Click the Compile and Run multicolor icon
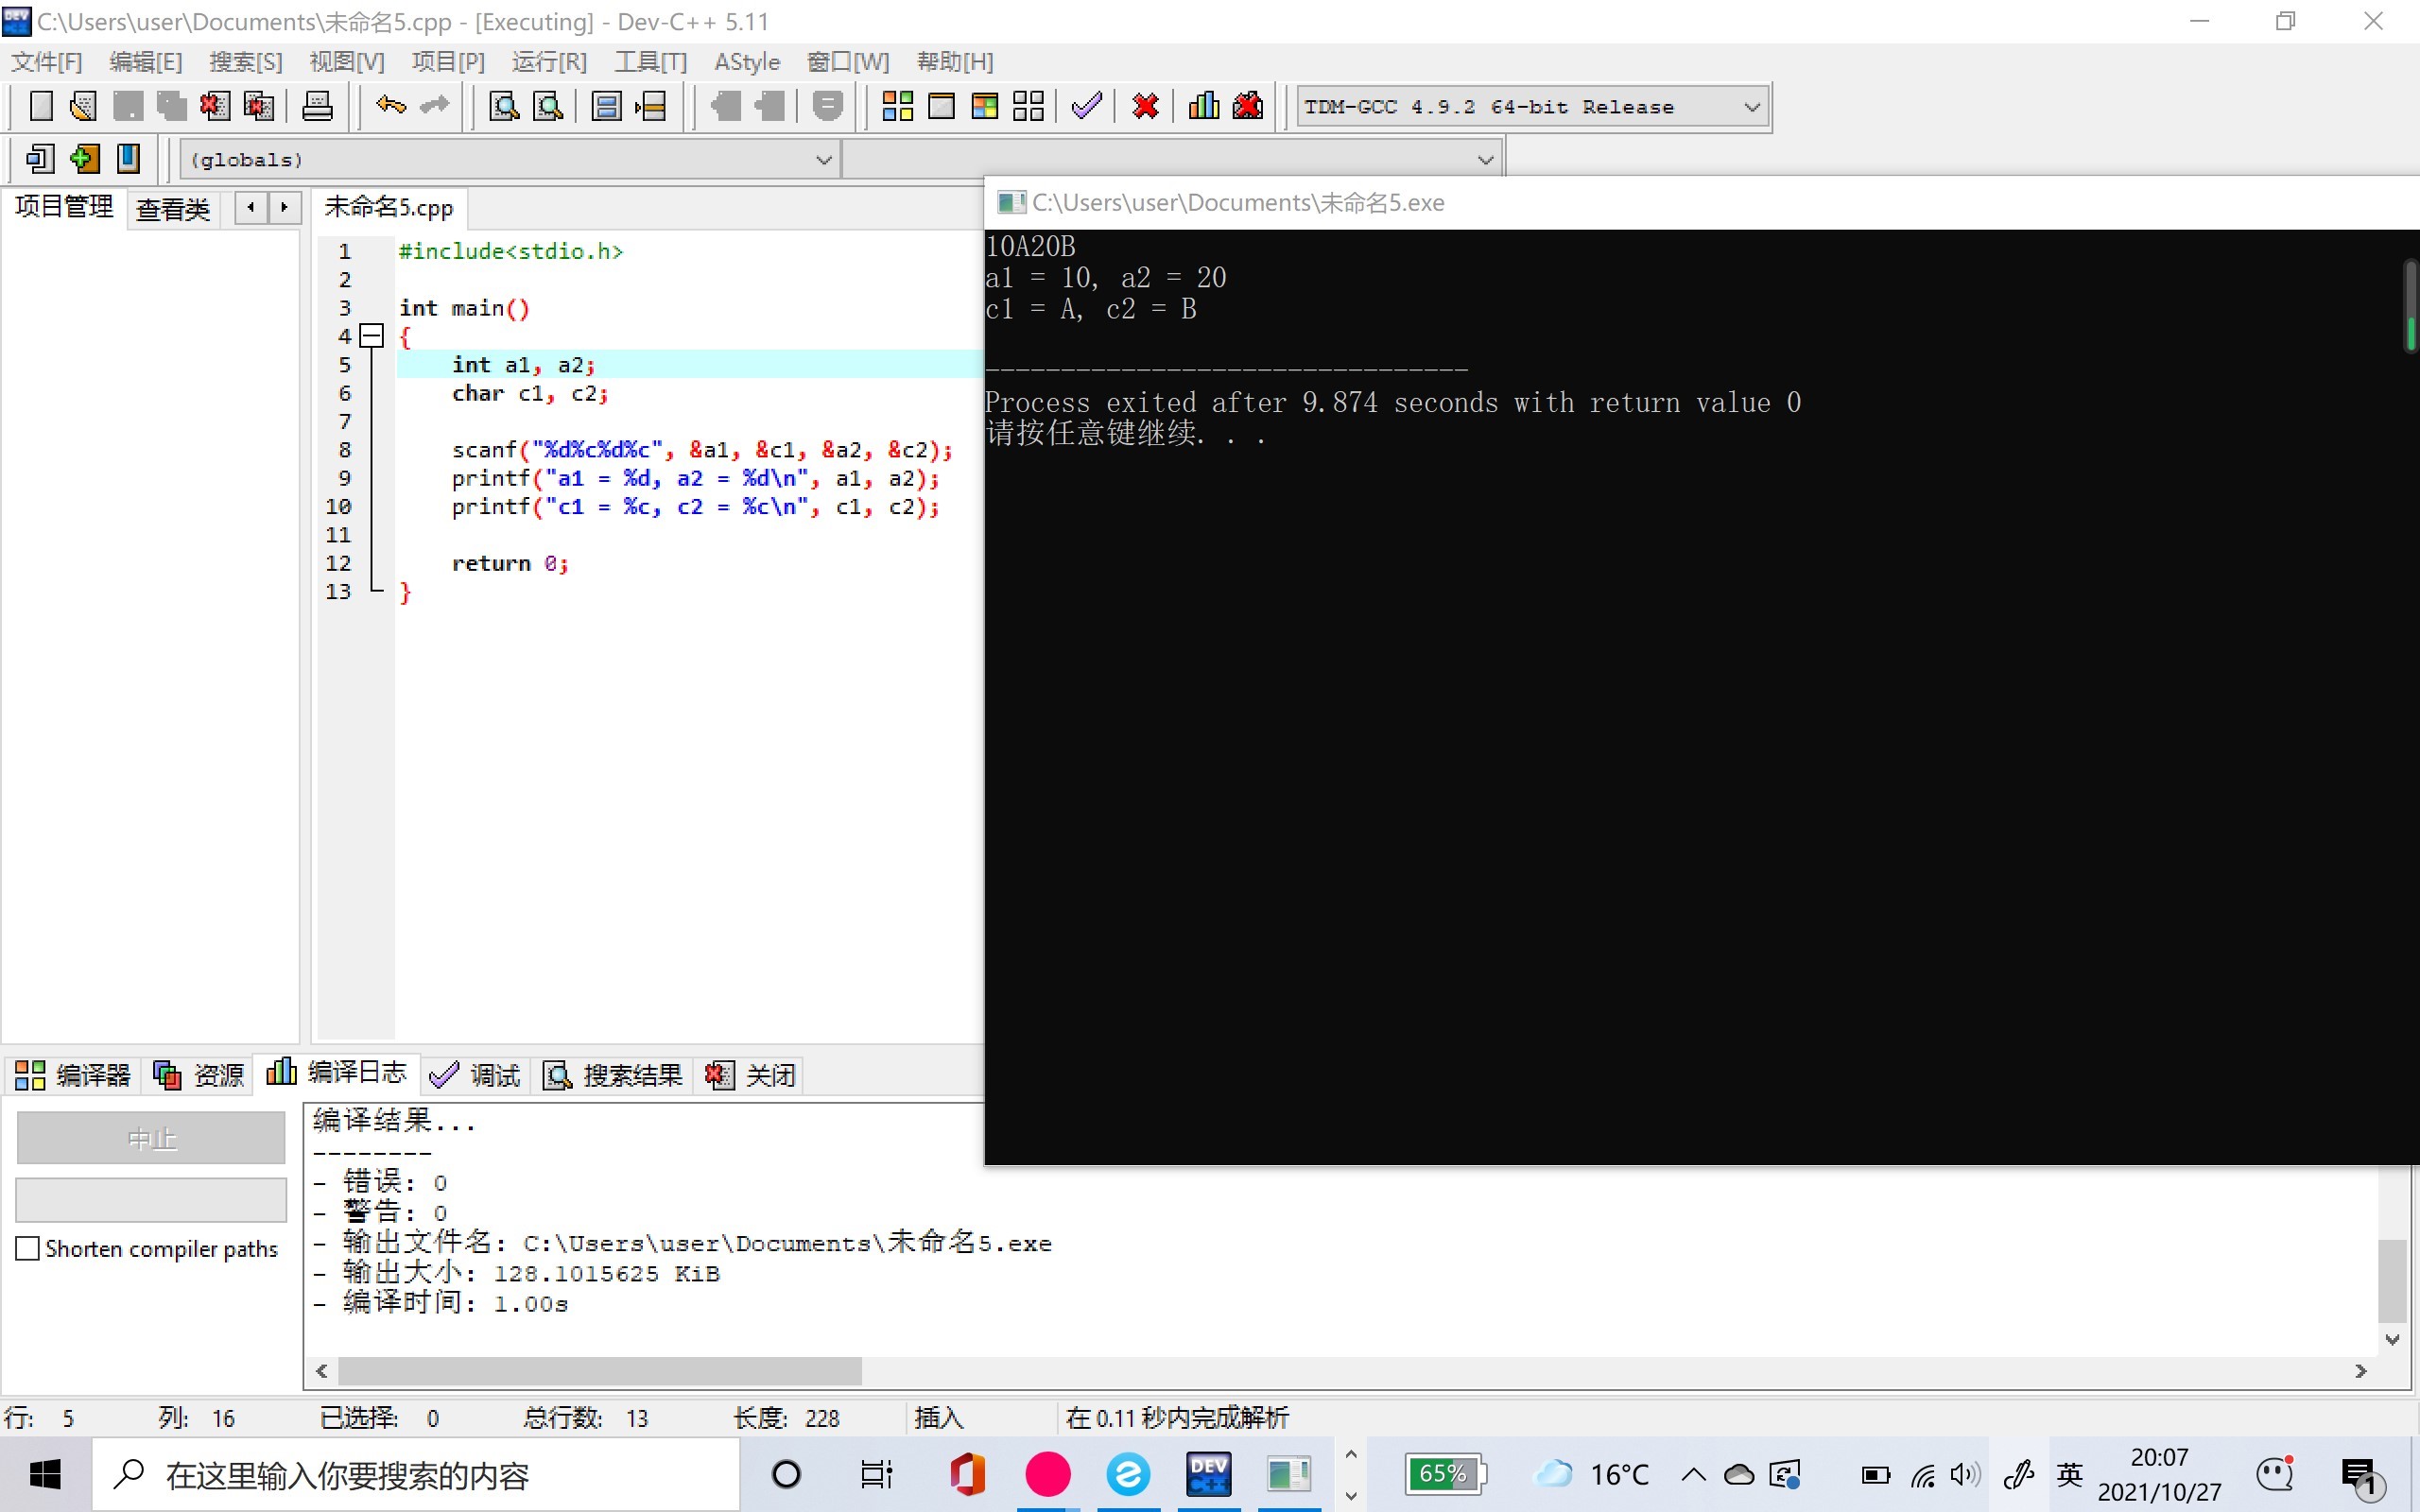The height and width of the screenshot is (1512, 2420). tap(984, 106)
